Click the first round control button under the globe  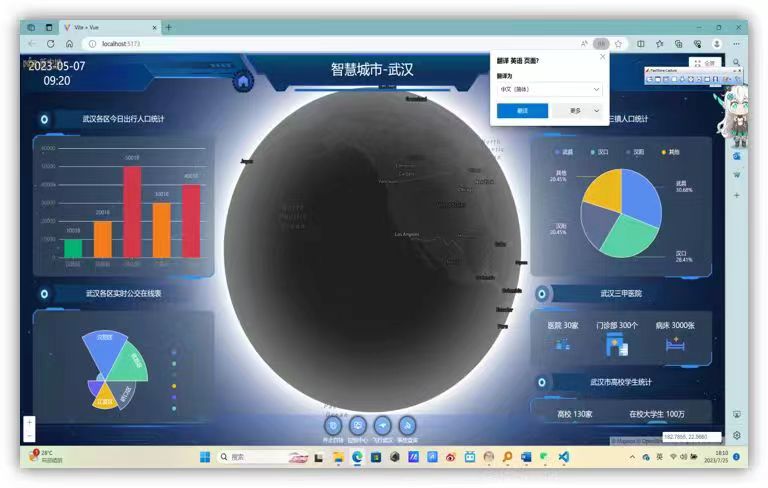331,425
